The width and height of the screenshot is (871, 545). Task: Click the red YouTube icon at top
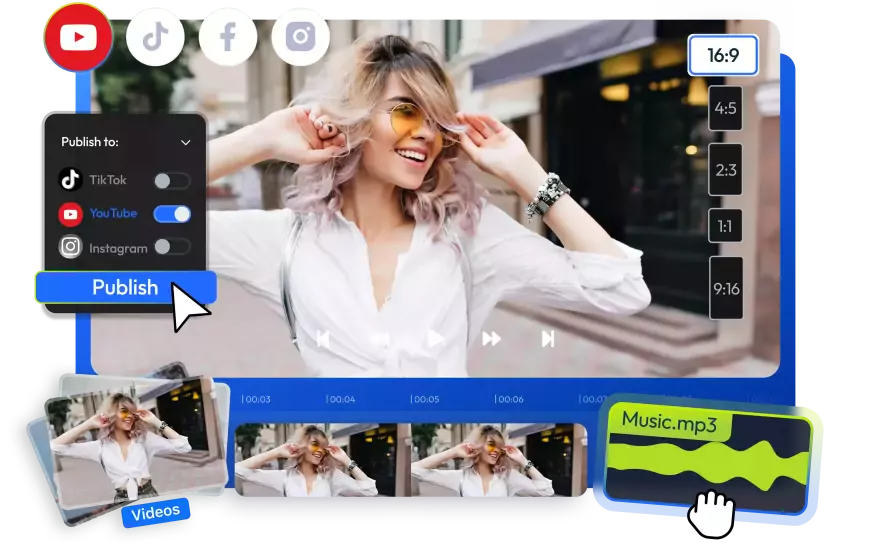tap(78, 37)
